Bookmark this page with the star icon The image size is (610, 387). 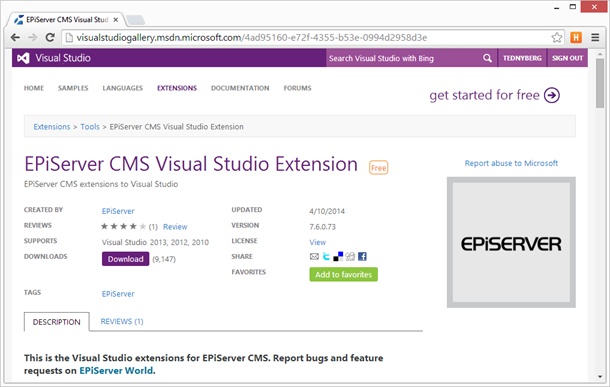(x=556, y=37)
